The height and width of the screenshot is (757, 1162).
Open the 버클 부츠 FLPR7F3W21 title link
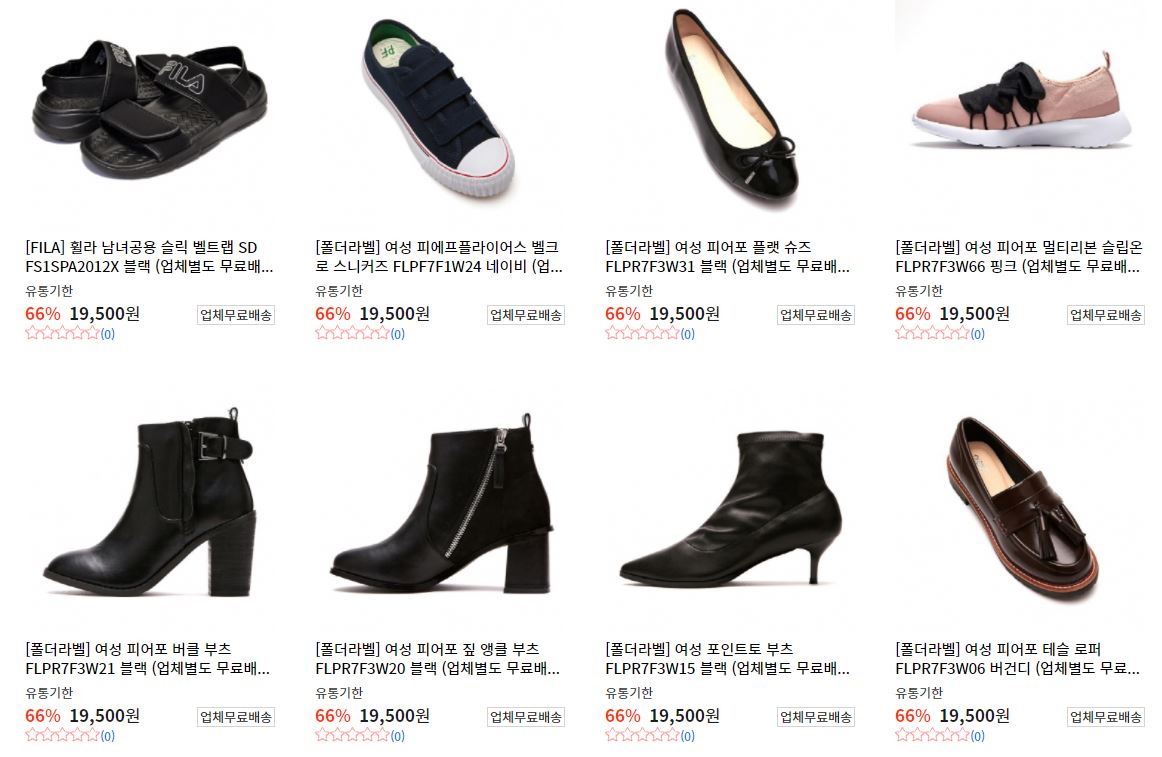pyautogui.click(x=147, y=658)
